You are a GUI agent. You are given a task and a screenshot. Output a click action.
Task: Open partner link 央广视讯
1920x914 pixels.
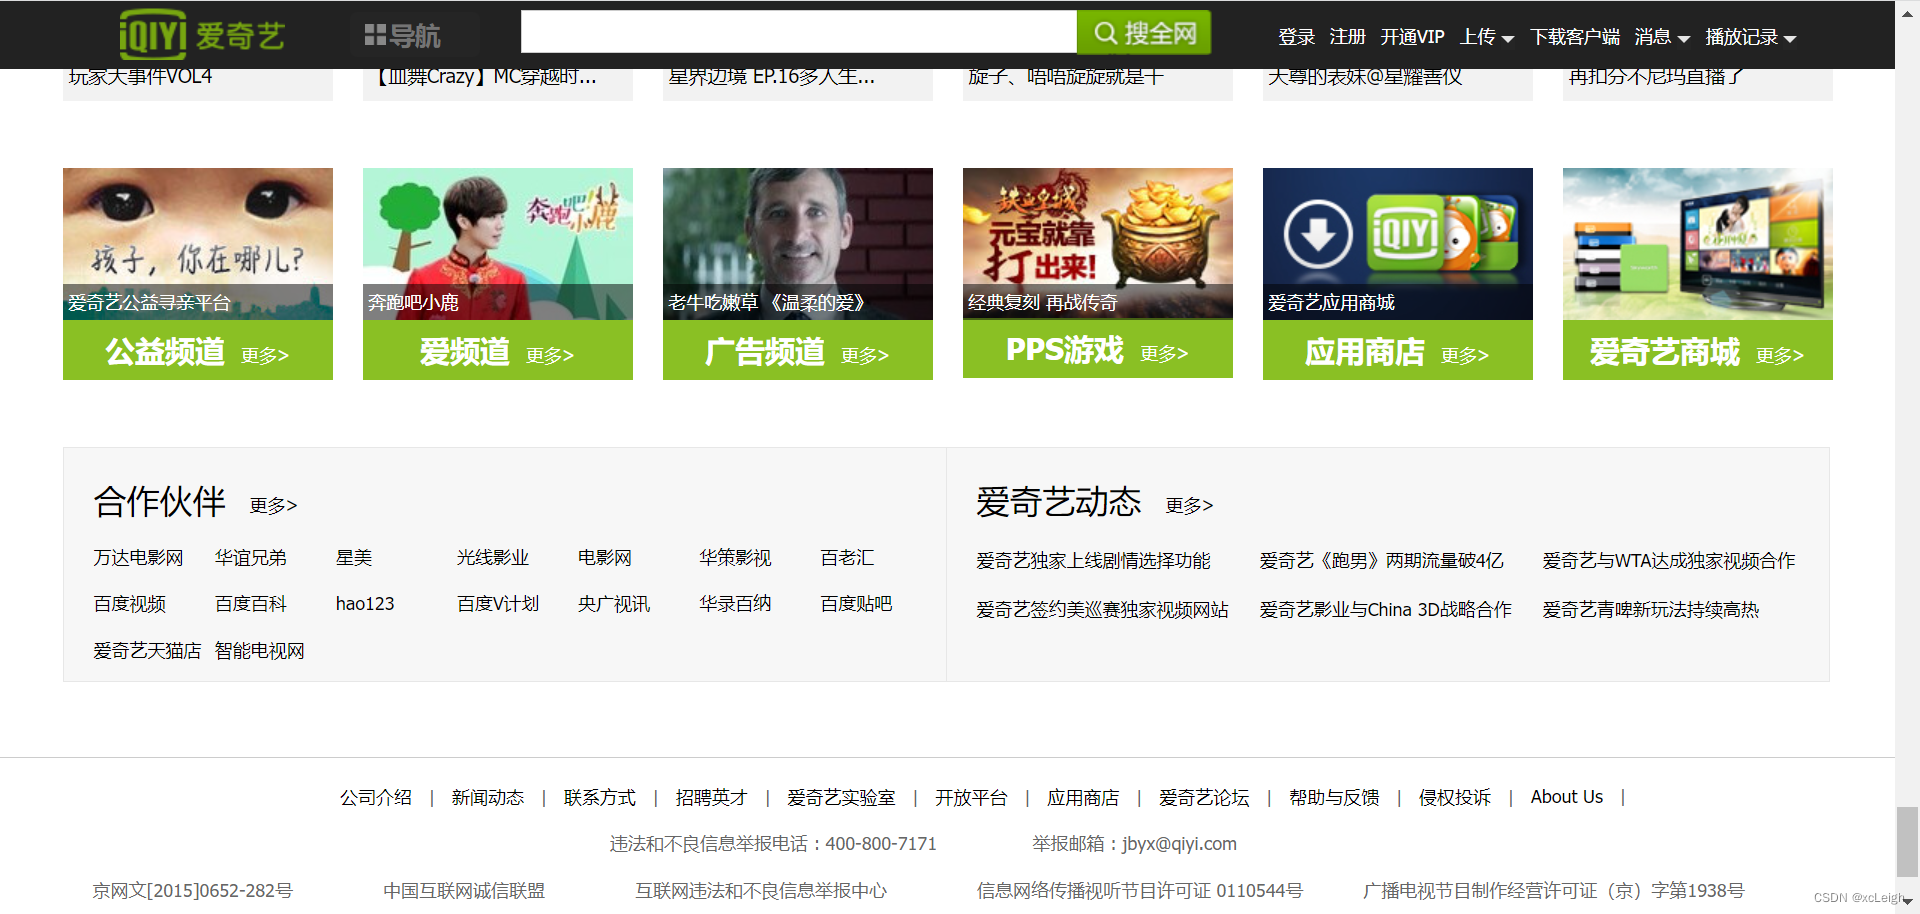pos(614,604)
